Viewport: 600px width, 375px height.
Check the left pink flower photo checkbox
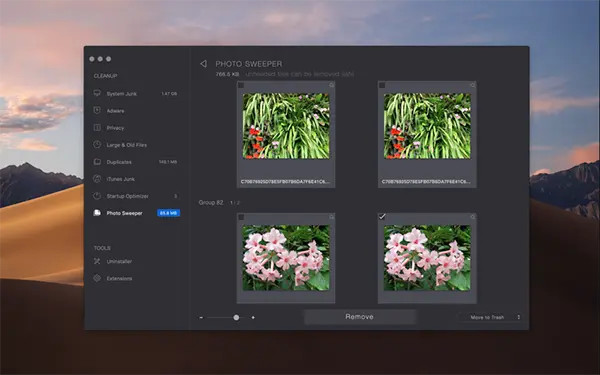click(x=241, y=217)
